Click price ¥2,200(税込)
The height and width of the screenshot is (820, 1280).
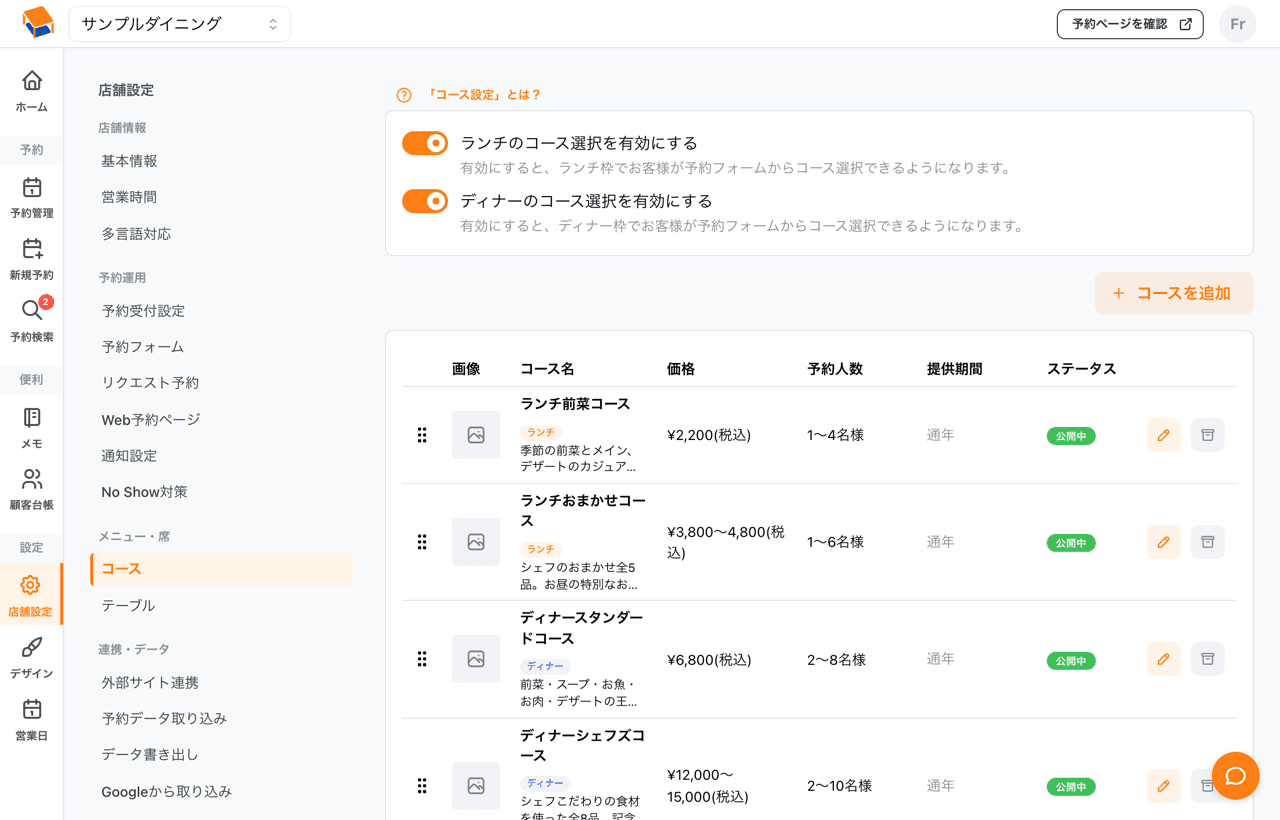[x=709, y=435]
